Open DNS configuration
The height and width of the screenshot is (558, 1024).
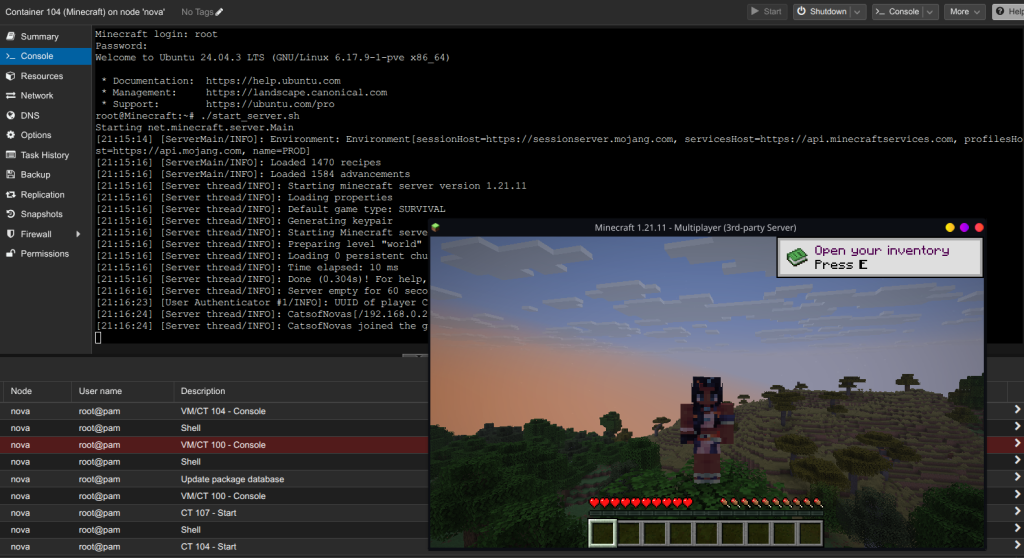point(30,116)
